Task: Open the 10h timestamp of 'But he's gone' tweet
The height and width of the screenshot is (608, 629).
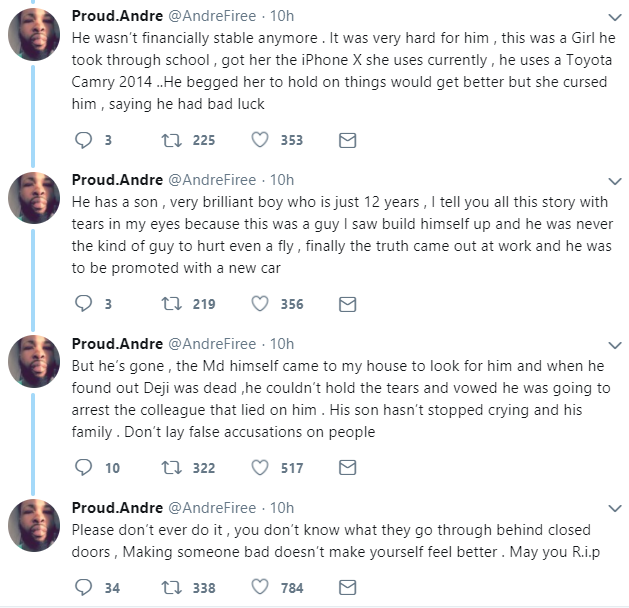Action: click(282, 343)
